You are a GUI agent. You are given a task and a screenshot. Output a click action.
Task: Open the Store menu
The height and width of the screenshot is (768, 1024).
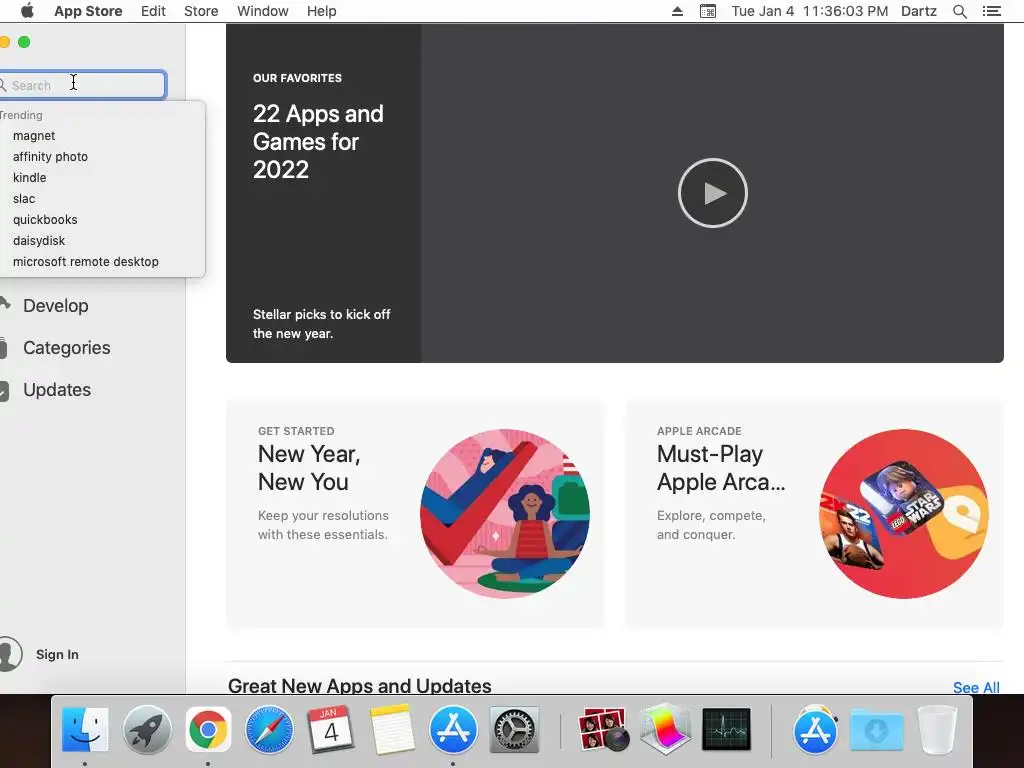201,11
